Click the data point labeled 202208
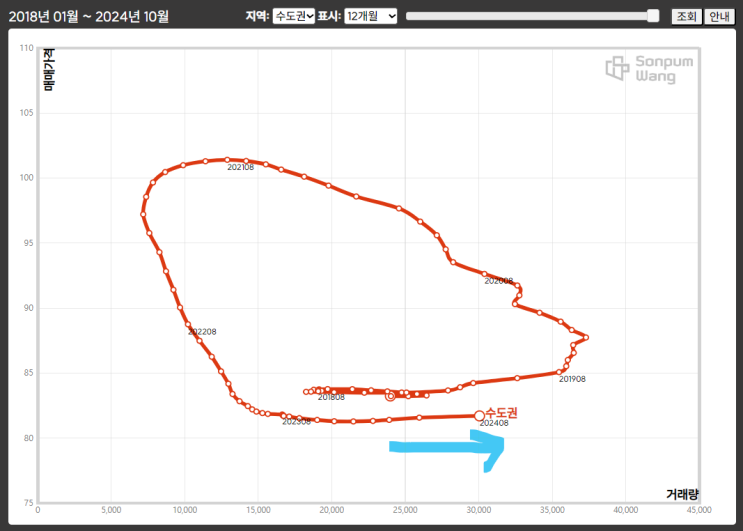Image resolution: width=743 pixels, height=531 pixels. coord(188,324)
